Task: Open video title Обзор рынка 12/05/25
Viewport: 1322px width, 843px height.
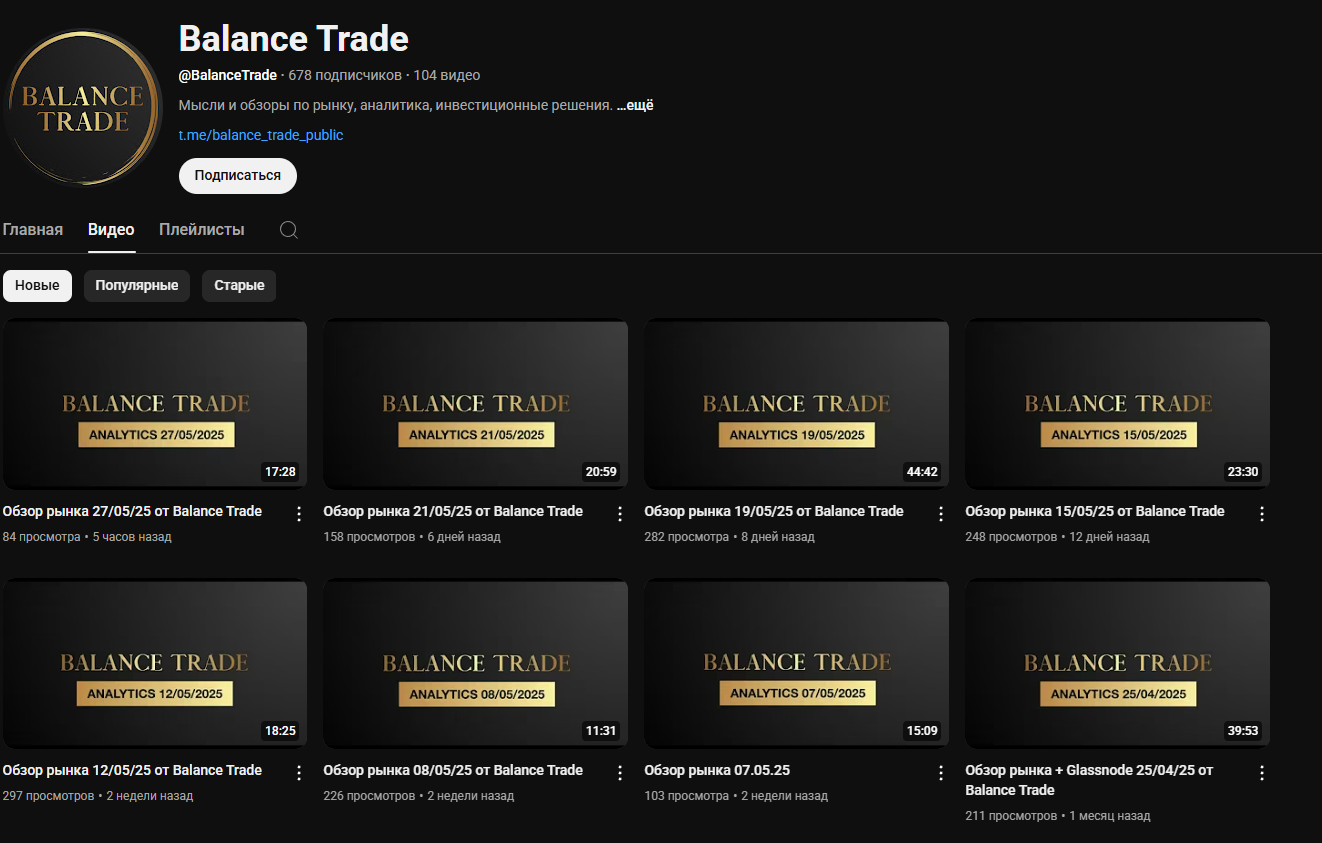Action: 132,770
